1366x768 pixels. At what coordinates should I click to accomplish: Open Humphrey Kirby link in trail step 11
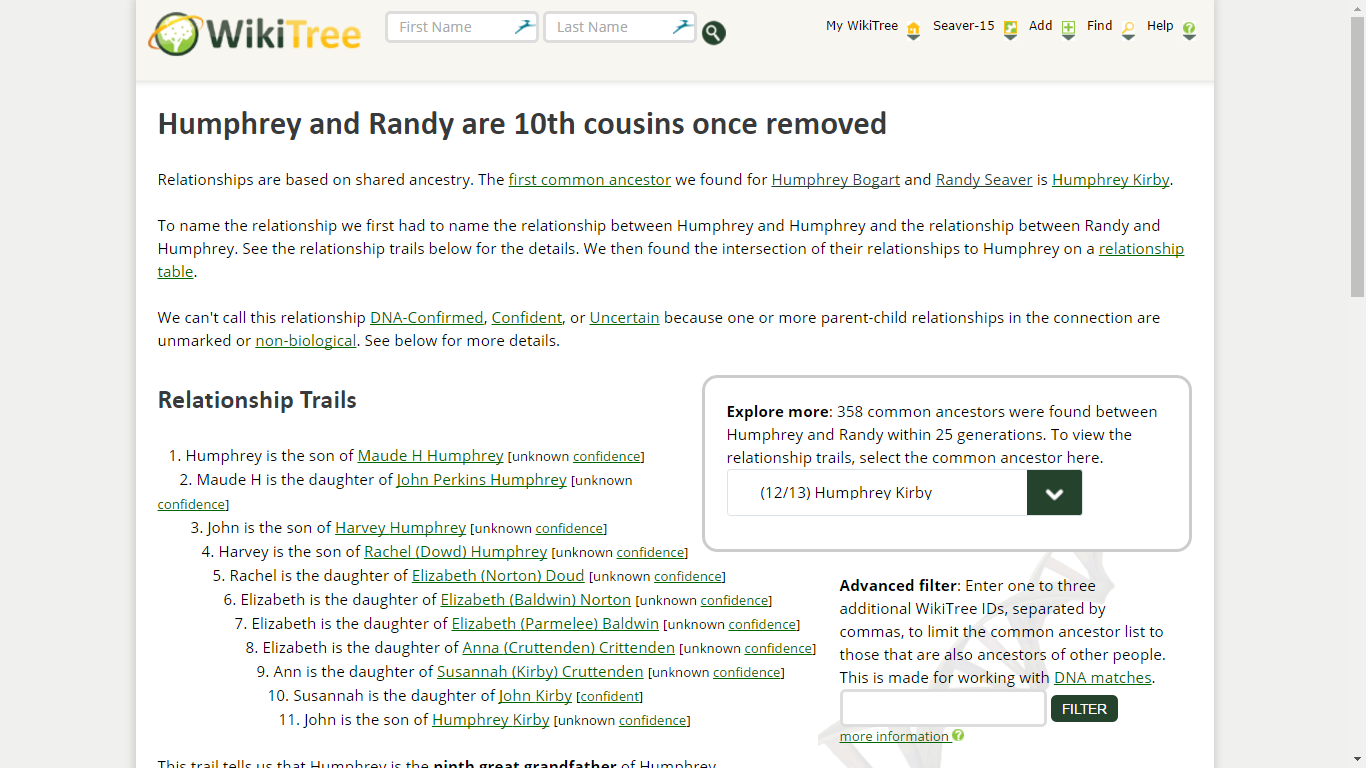tap(491, 720)
